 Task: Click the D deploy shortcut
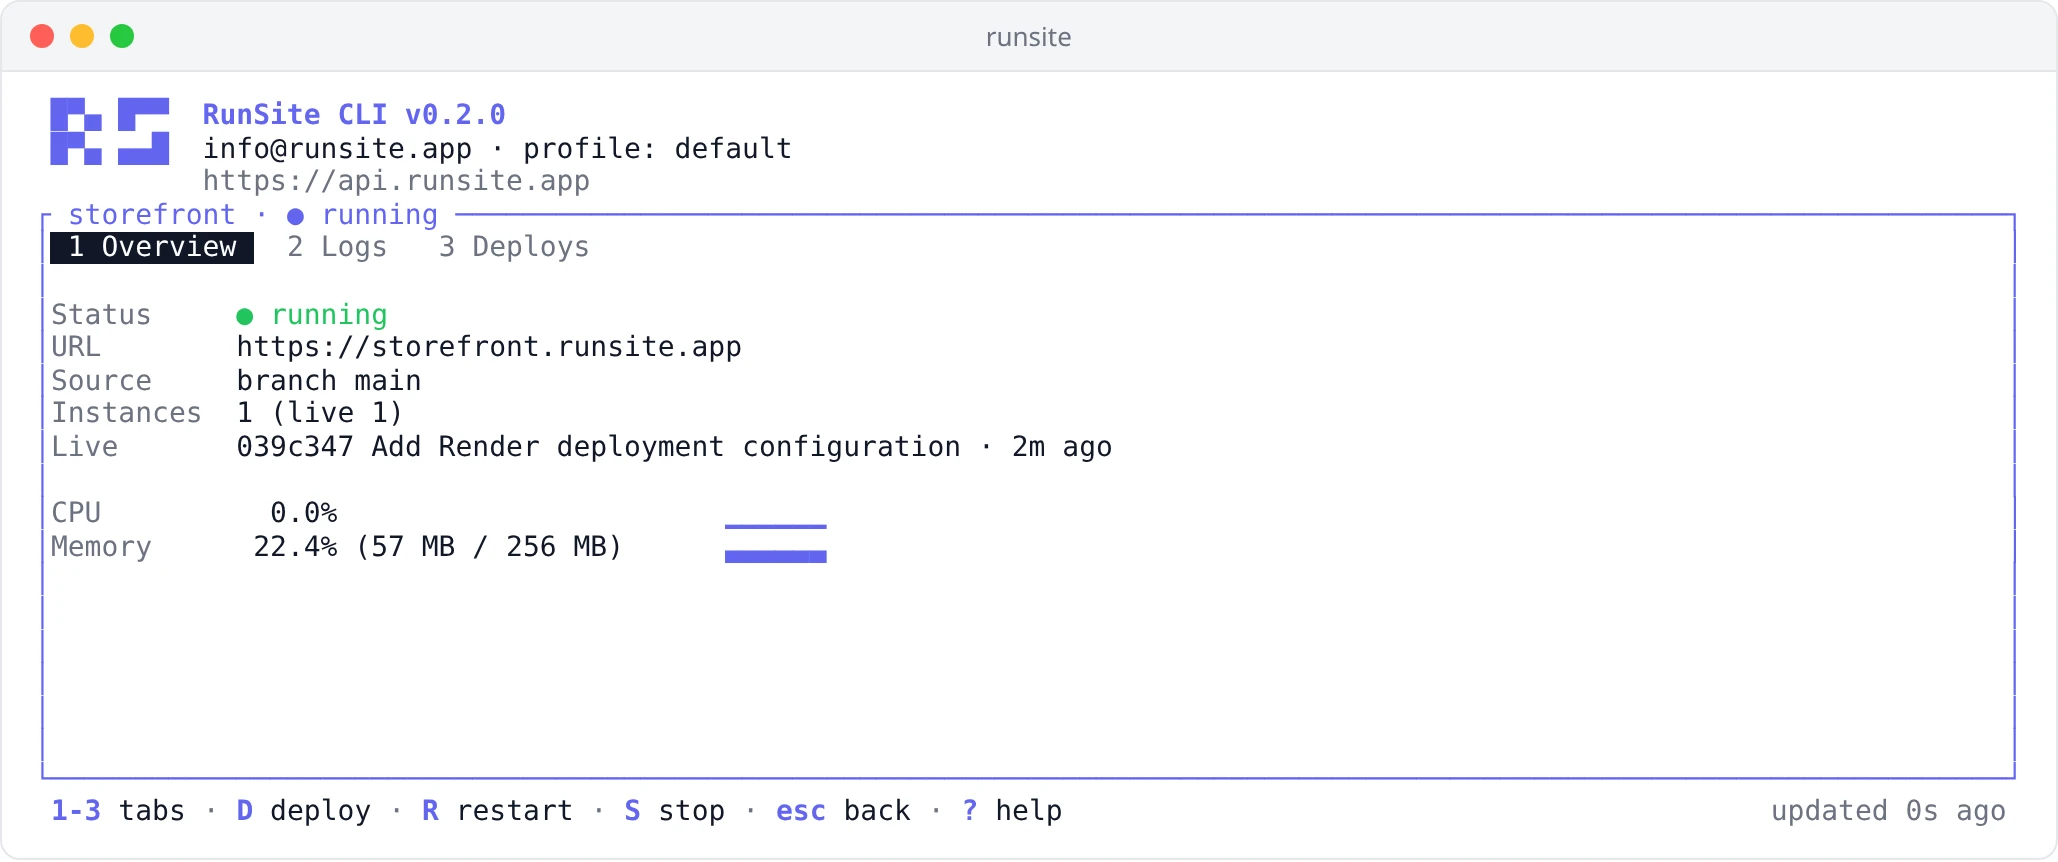tap(304, 811)
